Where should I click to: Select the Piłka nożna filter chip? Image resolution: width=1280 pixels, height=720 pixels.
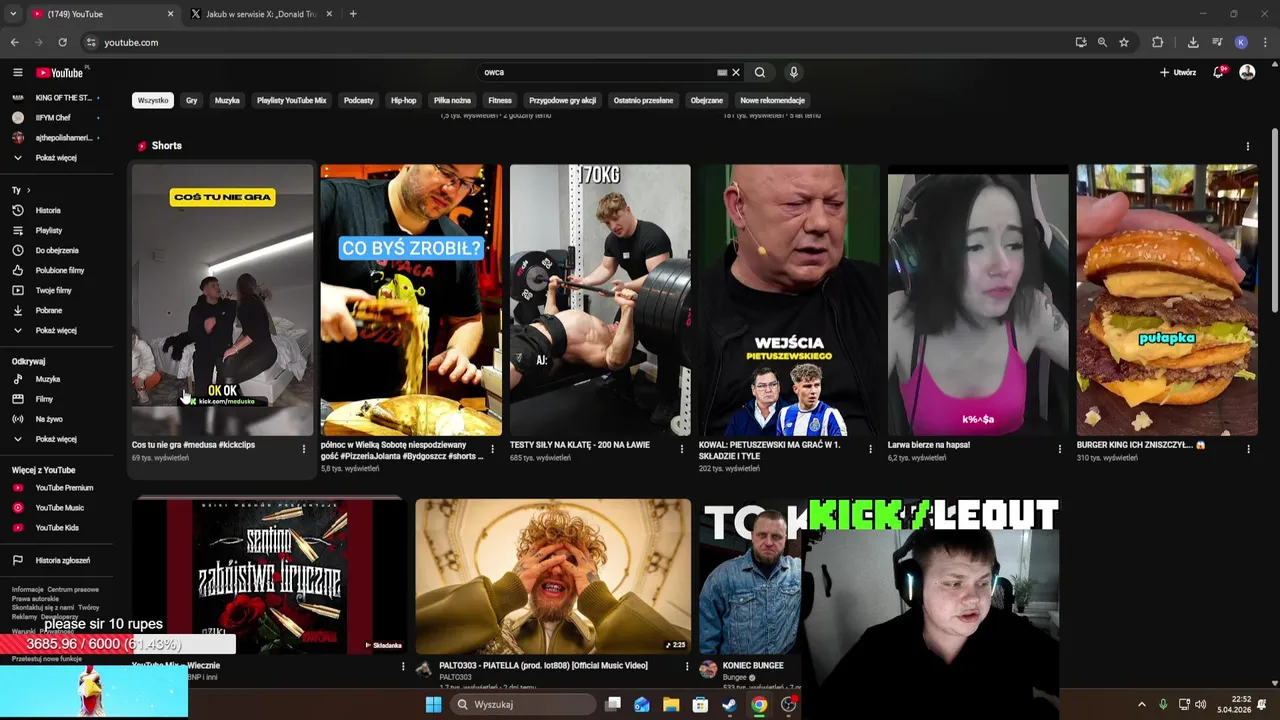click(452, 100)
